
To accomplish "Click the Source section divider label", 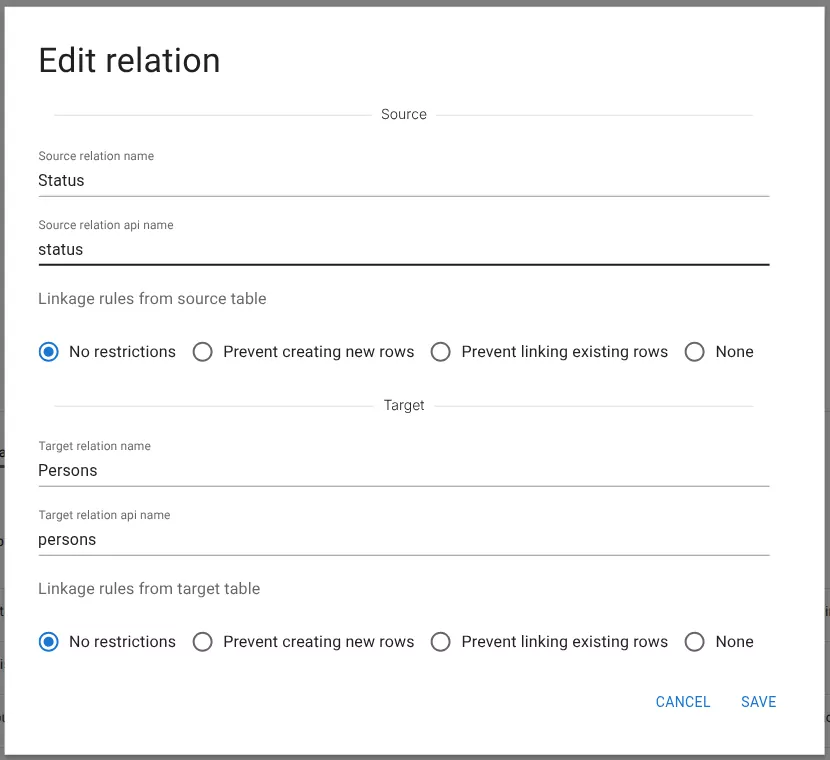I will tap(404, 114).
